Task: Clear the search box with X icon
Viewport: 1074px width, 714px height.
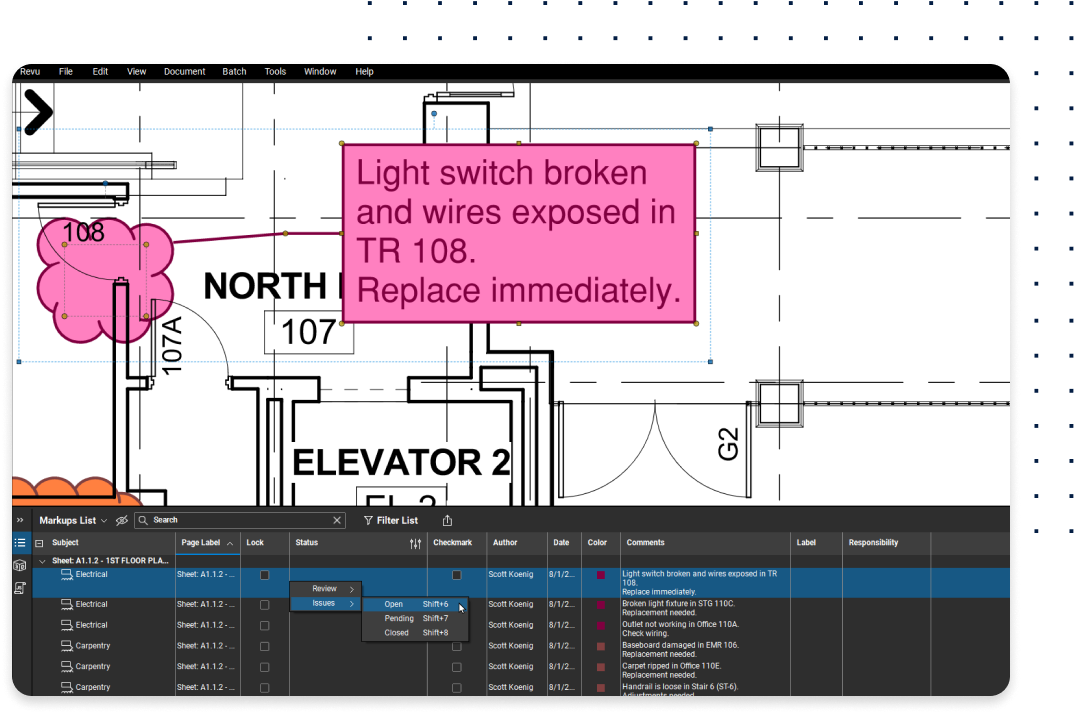Action: [337, 520]
